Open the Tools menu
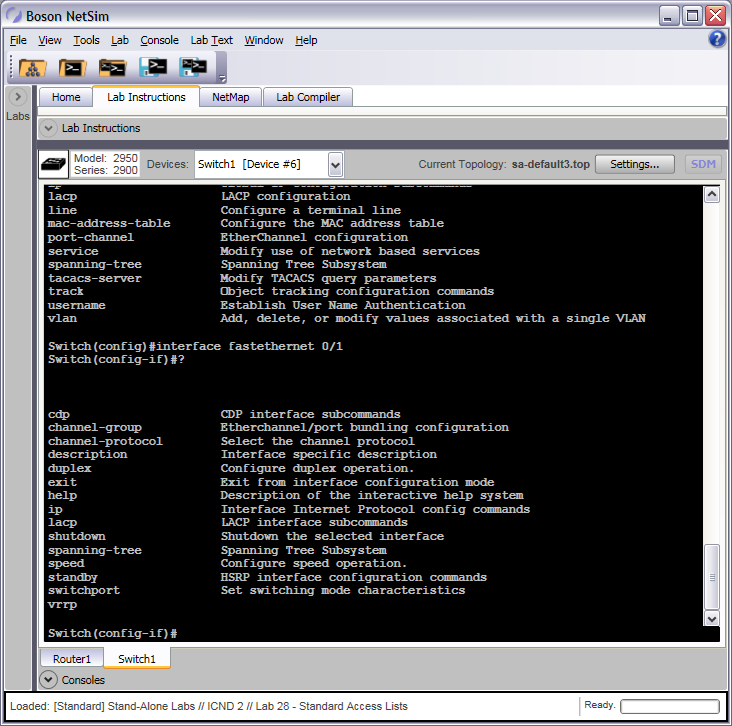 click(x=86, y=40)
